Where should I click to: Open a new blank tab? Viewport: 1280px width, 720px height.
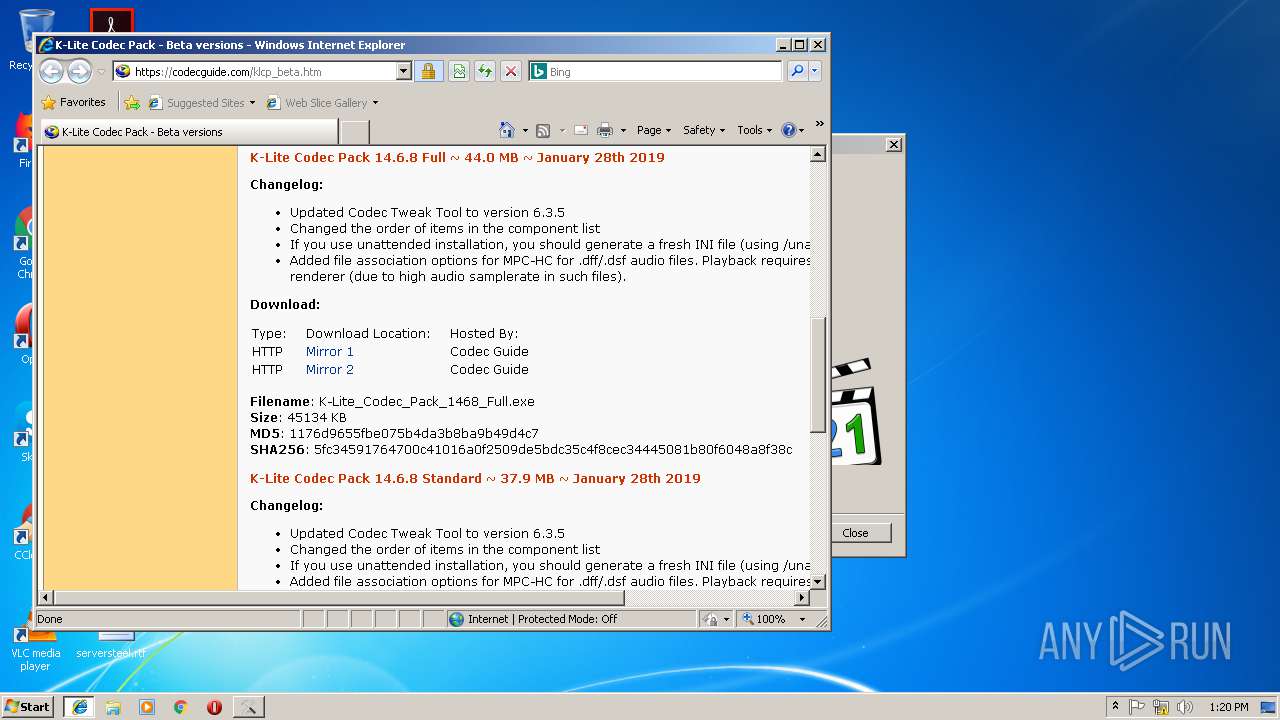tap(355, 131)
